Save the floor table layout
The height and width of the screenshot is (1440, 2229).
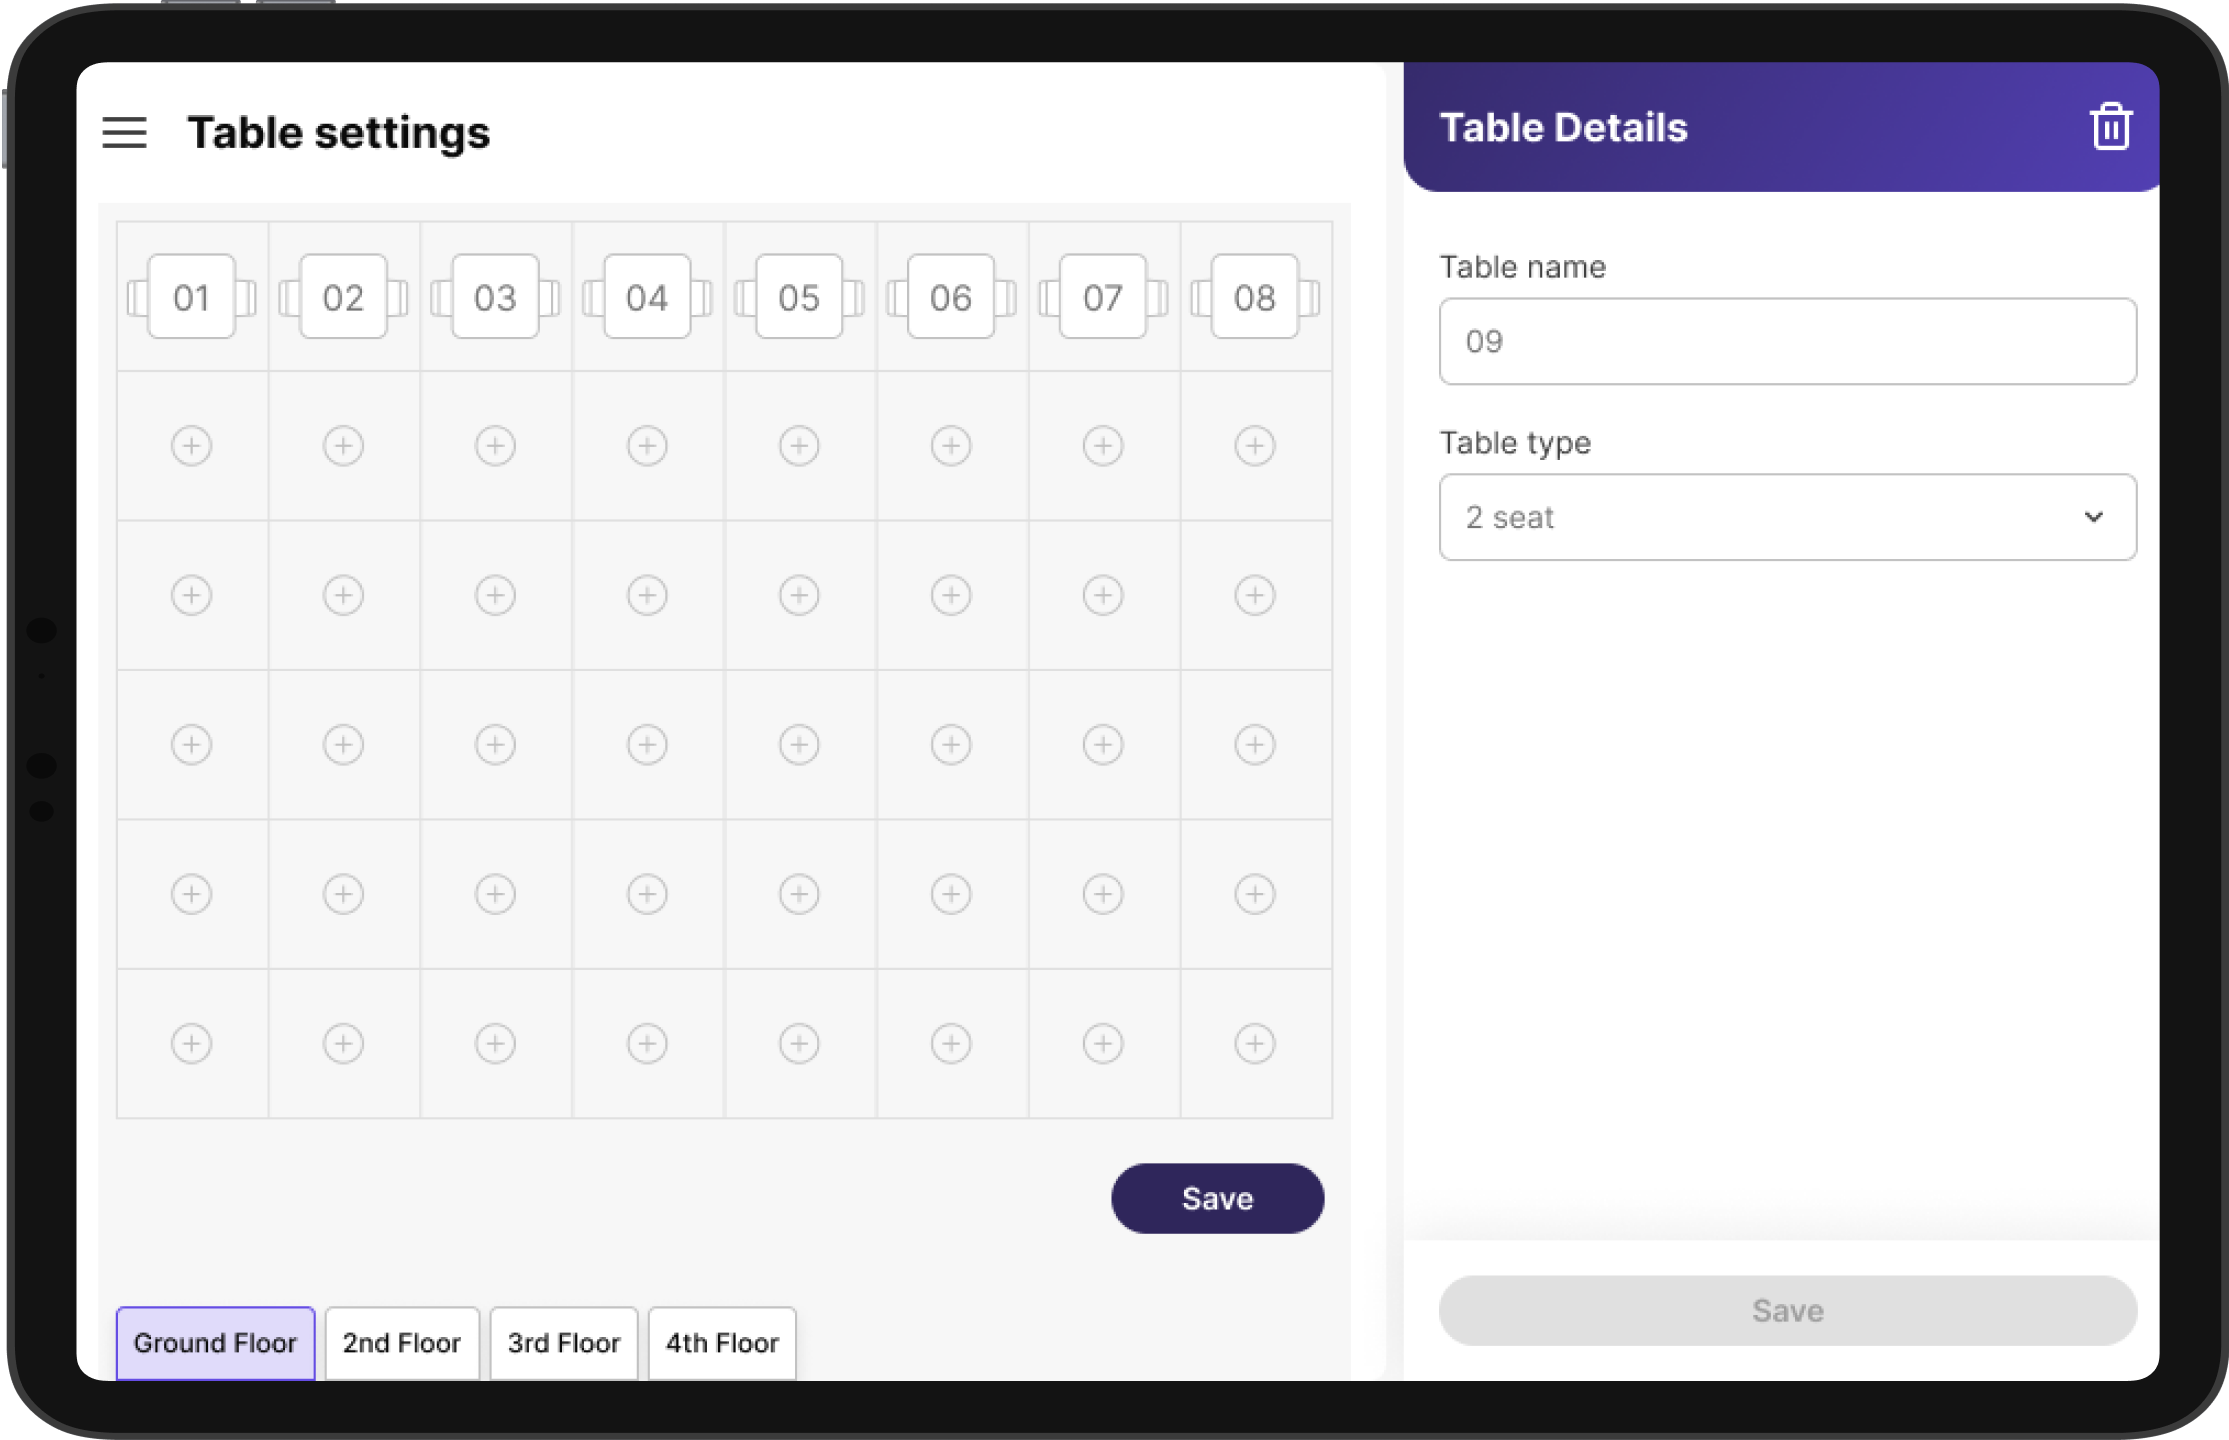tap(1217, 1198)
